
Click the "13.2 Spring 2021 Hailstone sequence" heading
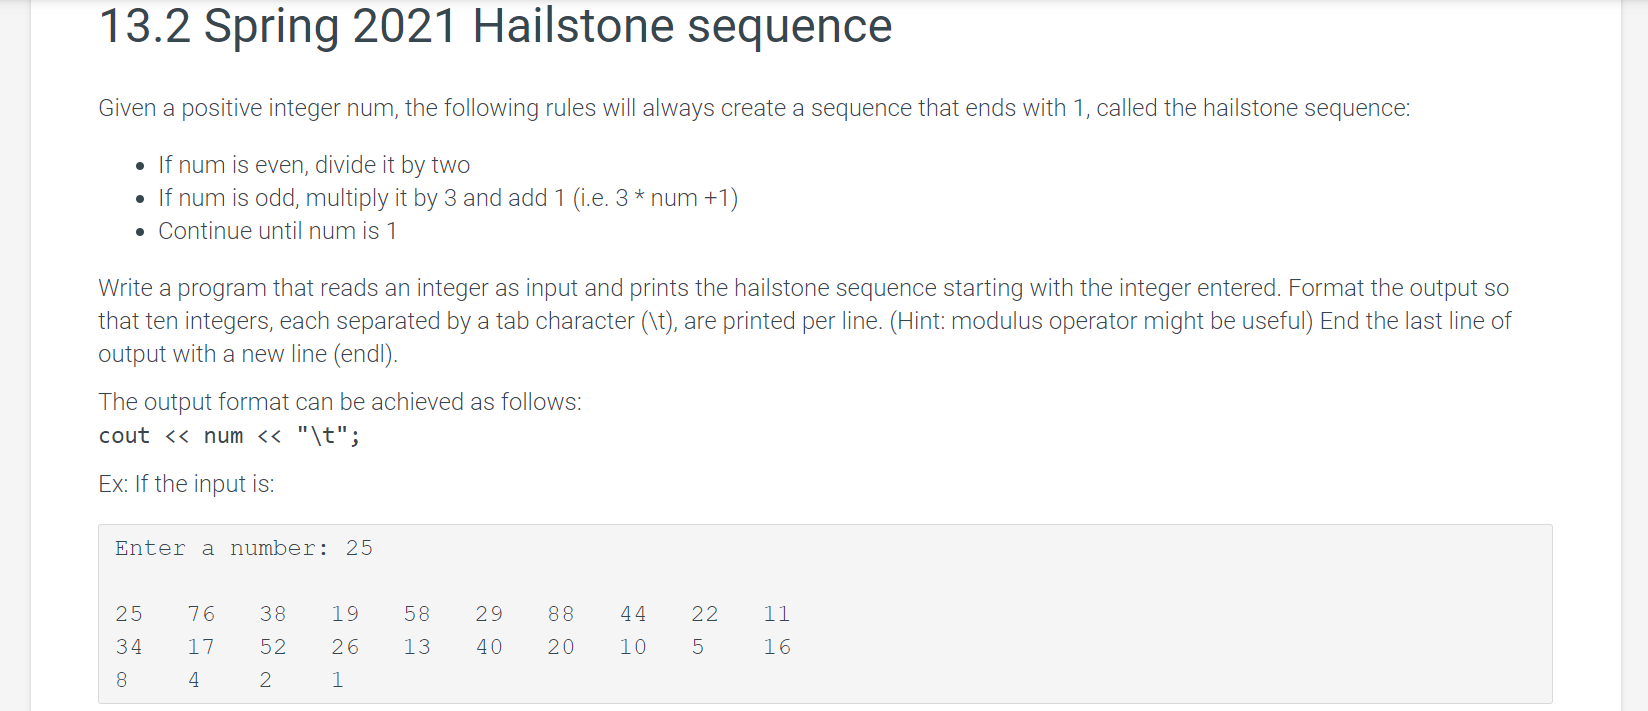pyautogui.click(x=495, y=26)
